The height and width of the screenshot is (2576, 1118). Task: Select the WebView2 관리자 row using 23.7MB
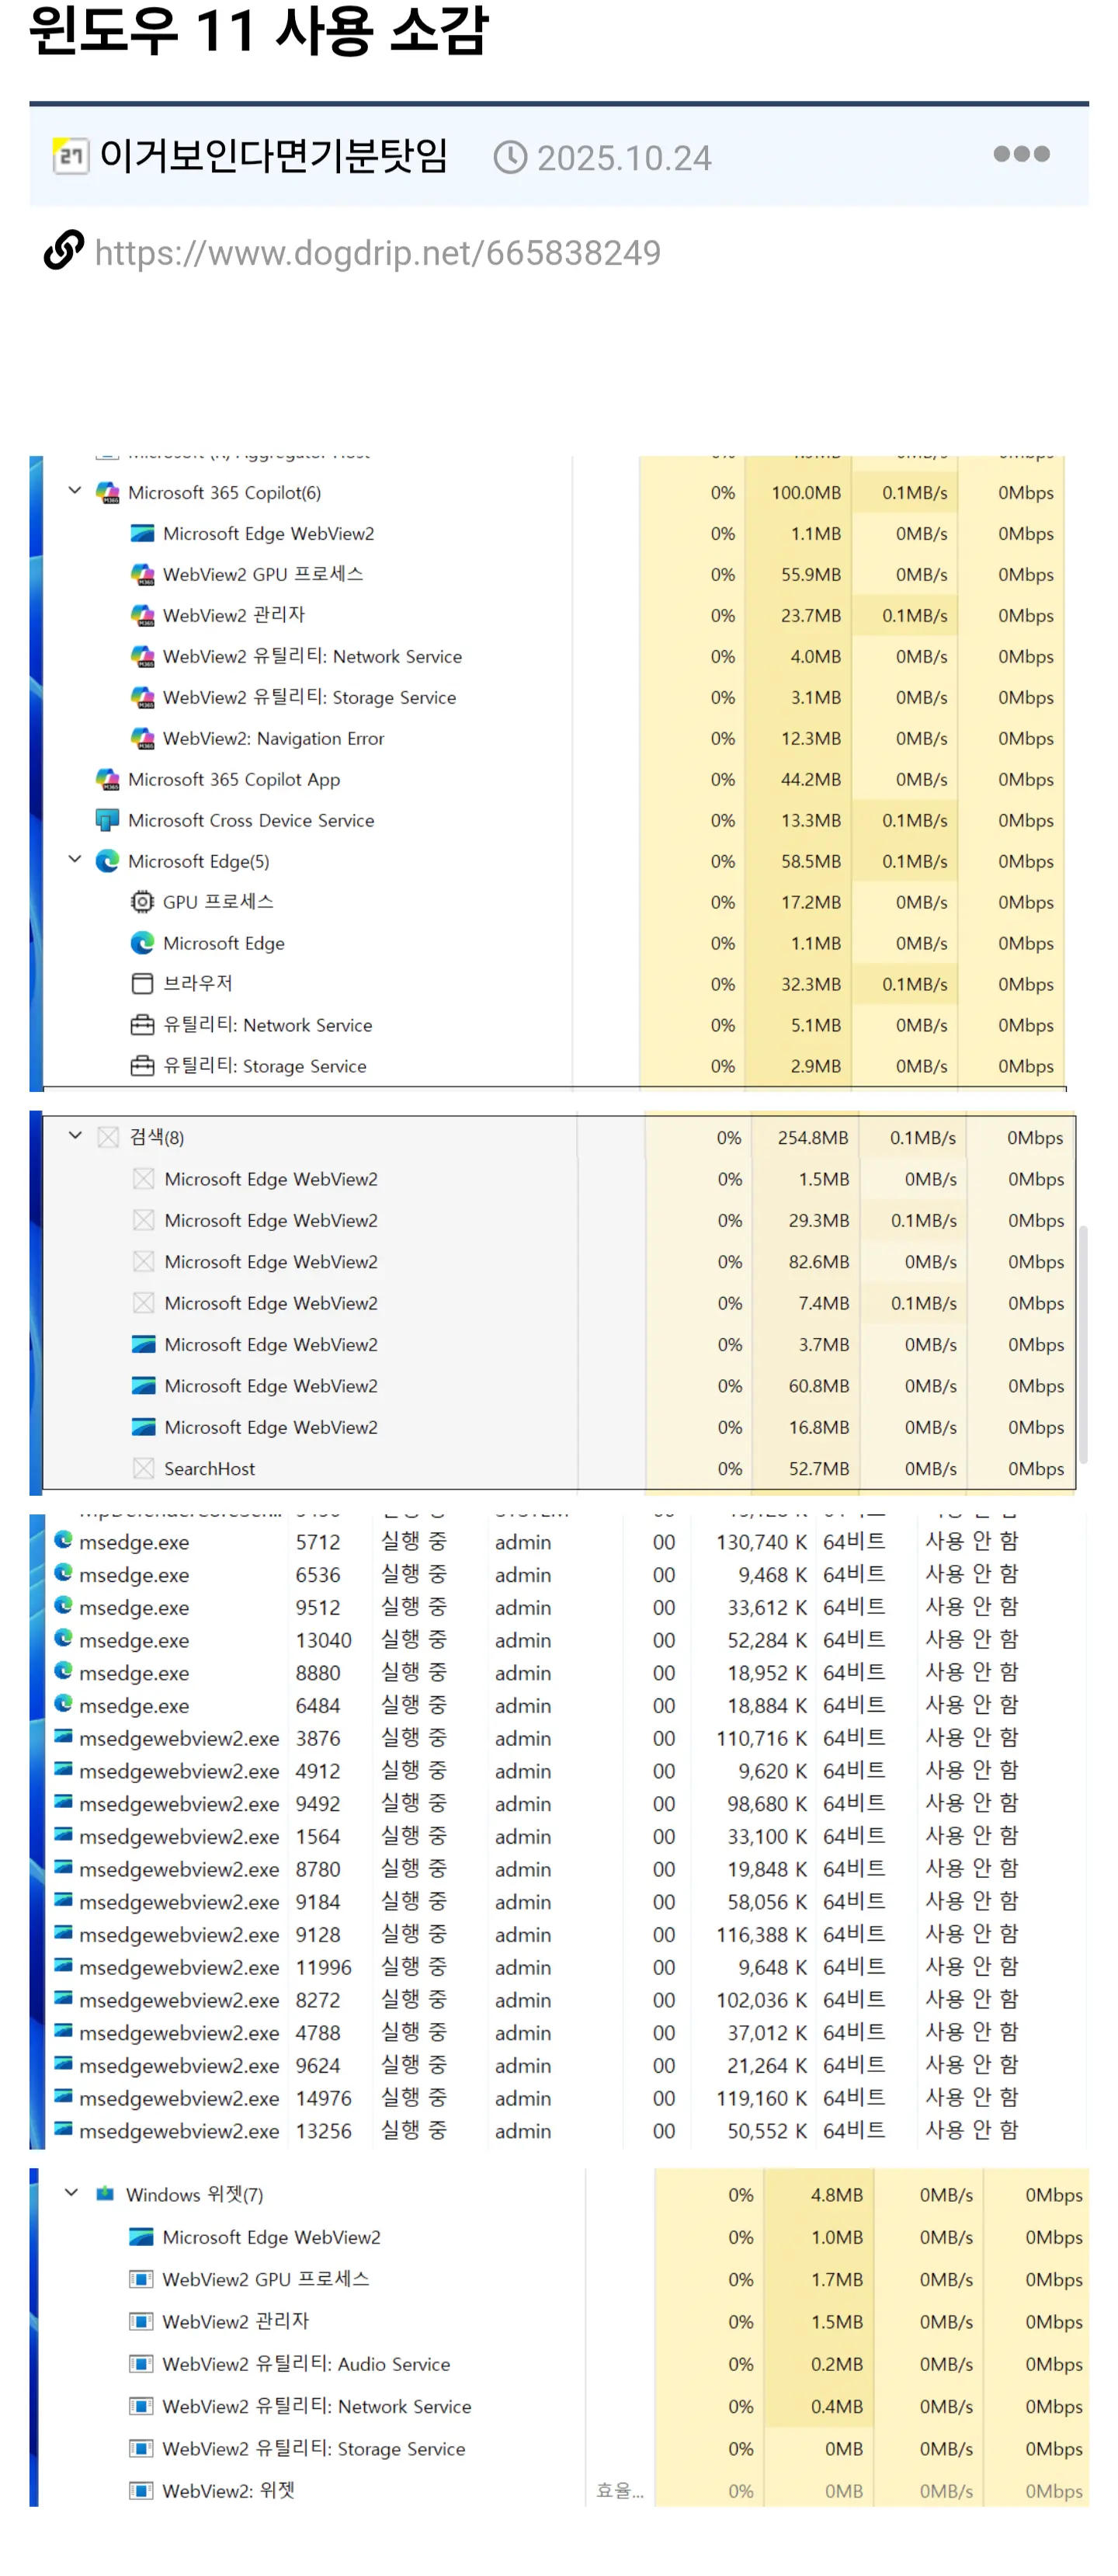pos(554,616)
